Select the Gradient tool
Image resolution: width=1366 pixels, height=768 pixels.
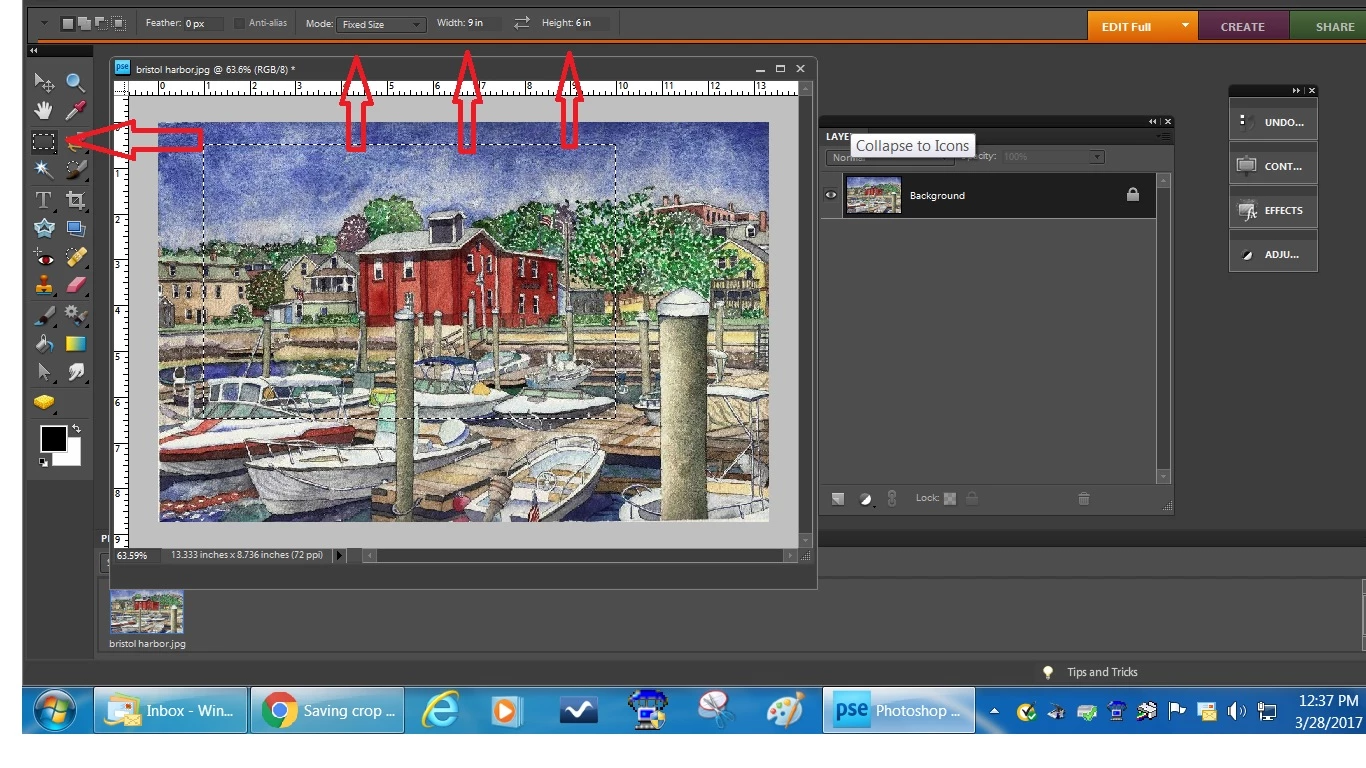point(75,344)
